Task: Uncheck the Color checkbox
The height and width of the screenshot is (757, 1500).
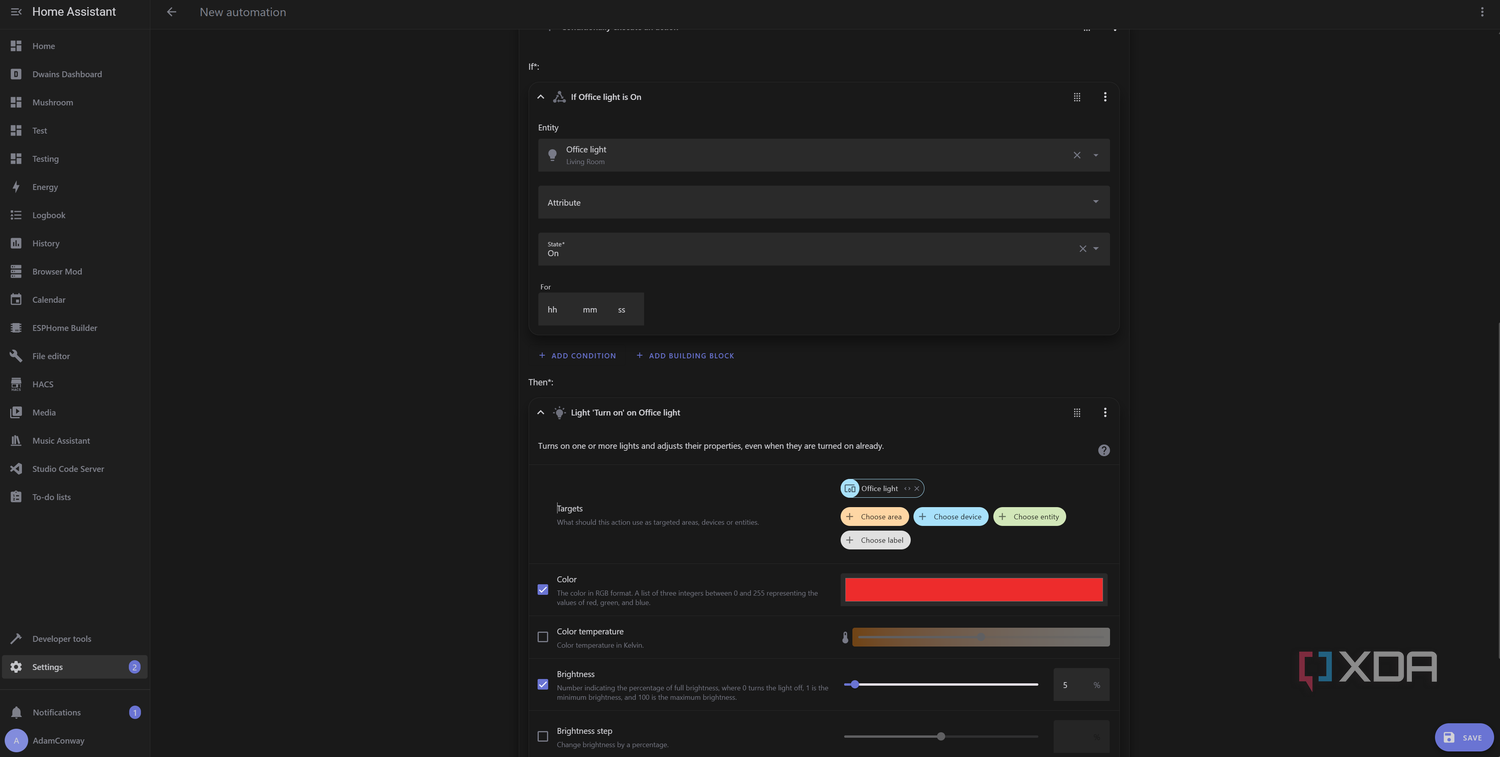Action: (x=543, y=590)
